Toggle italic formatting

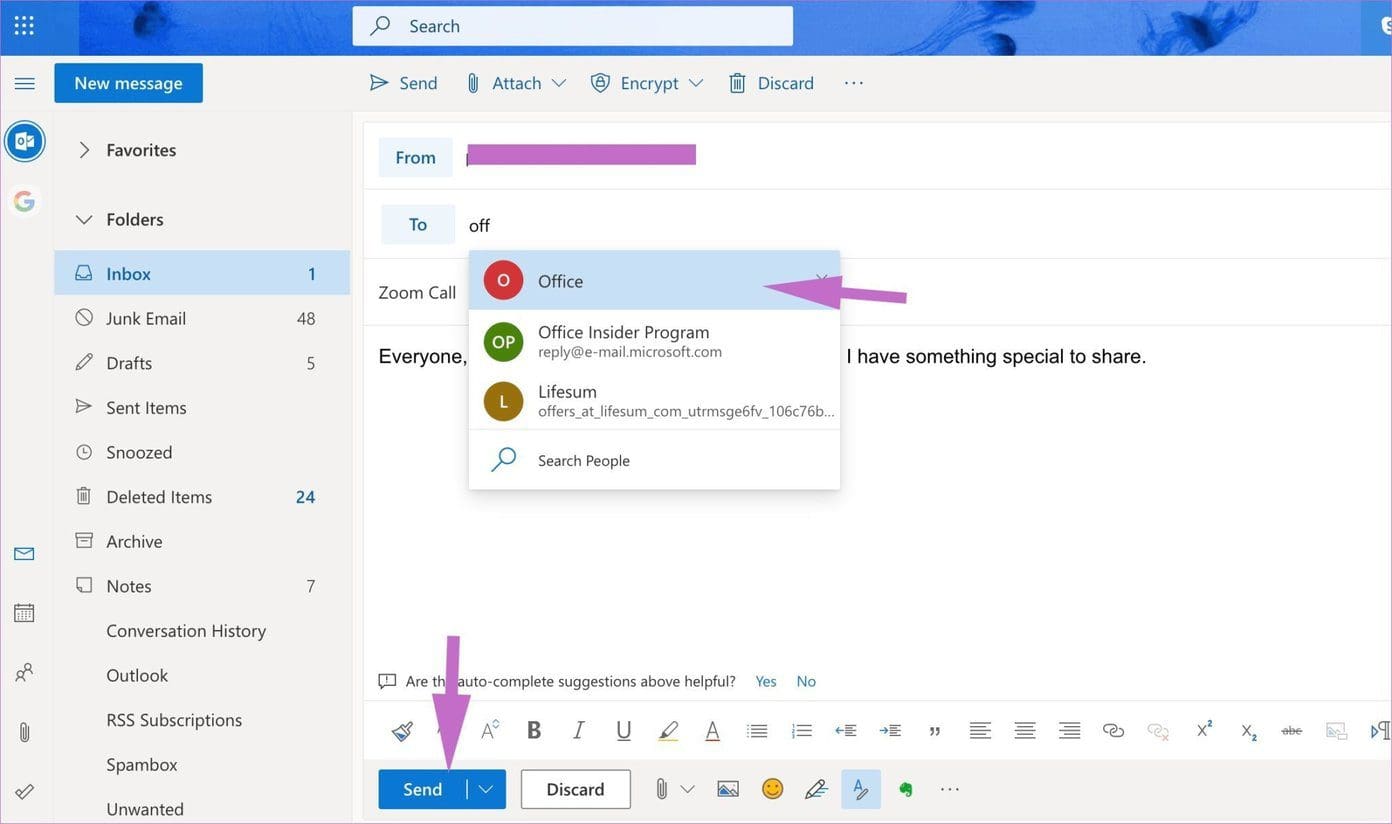pos(578,731)
